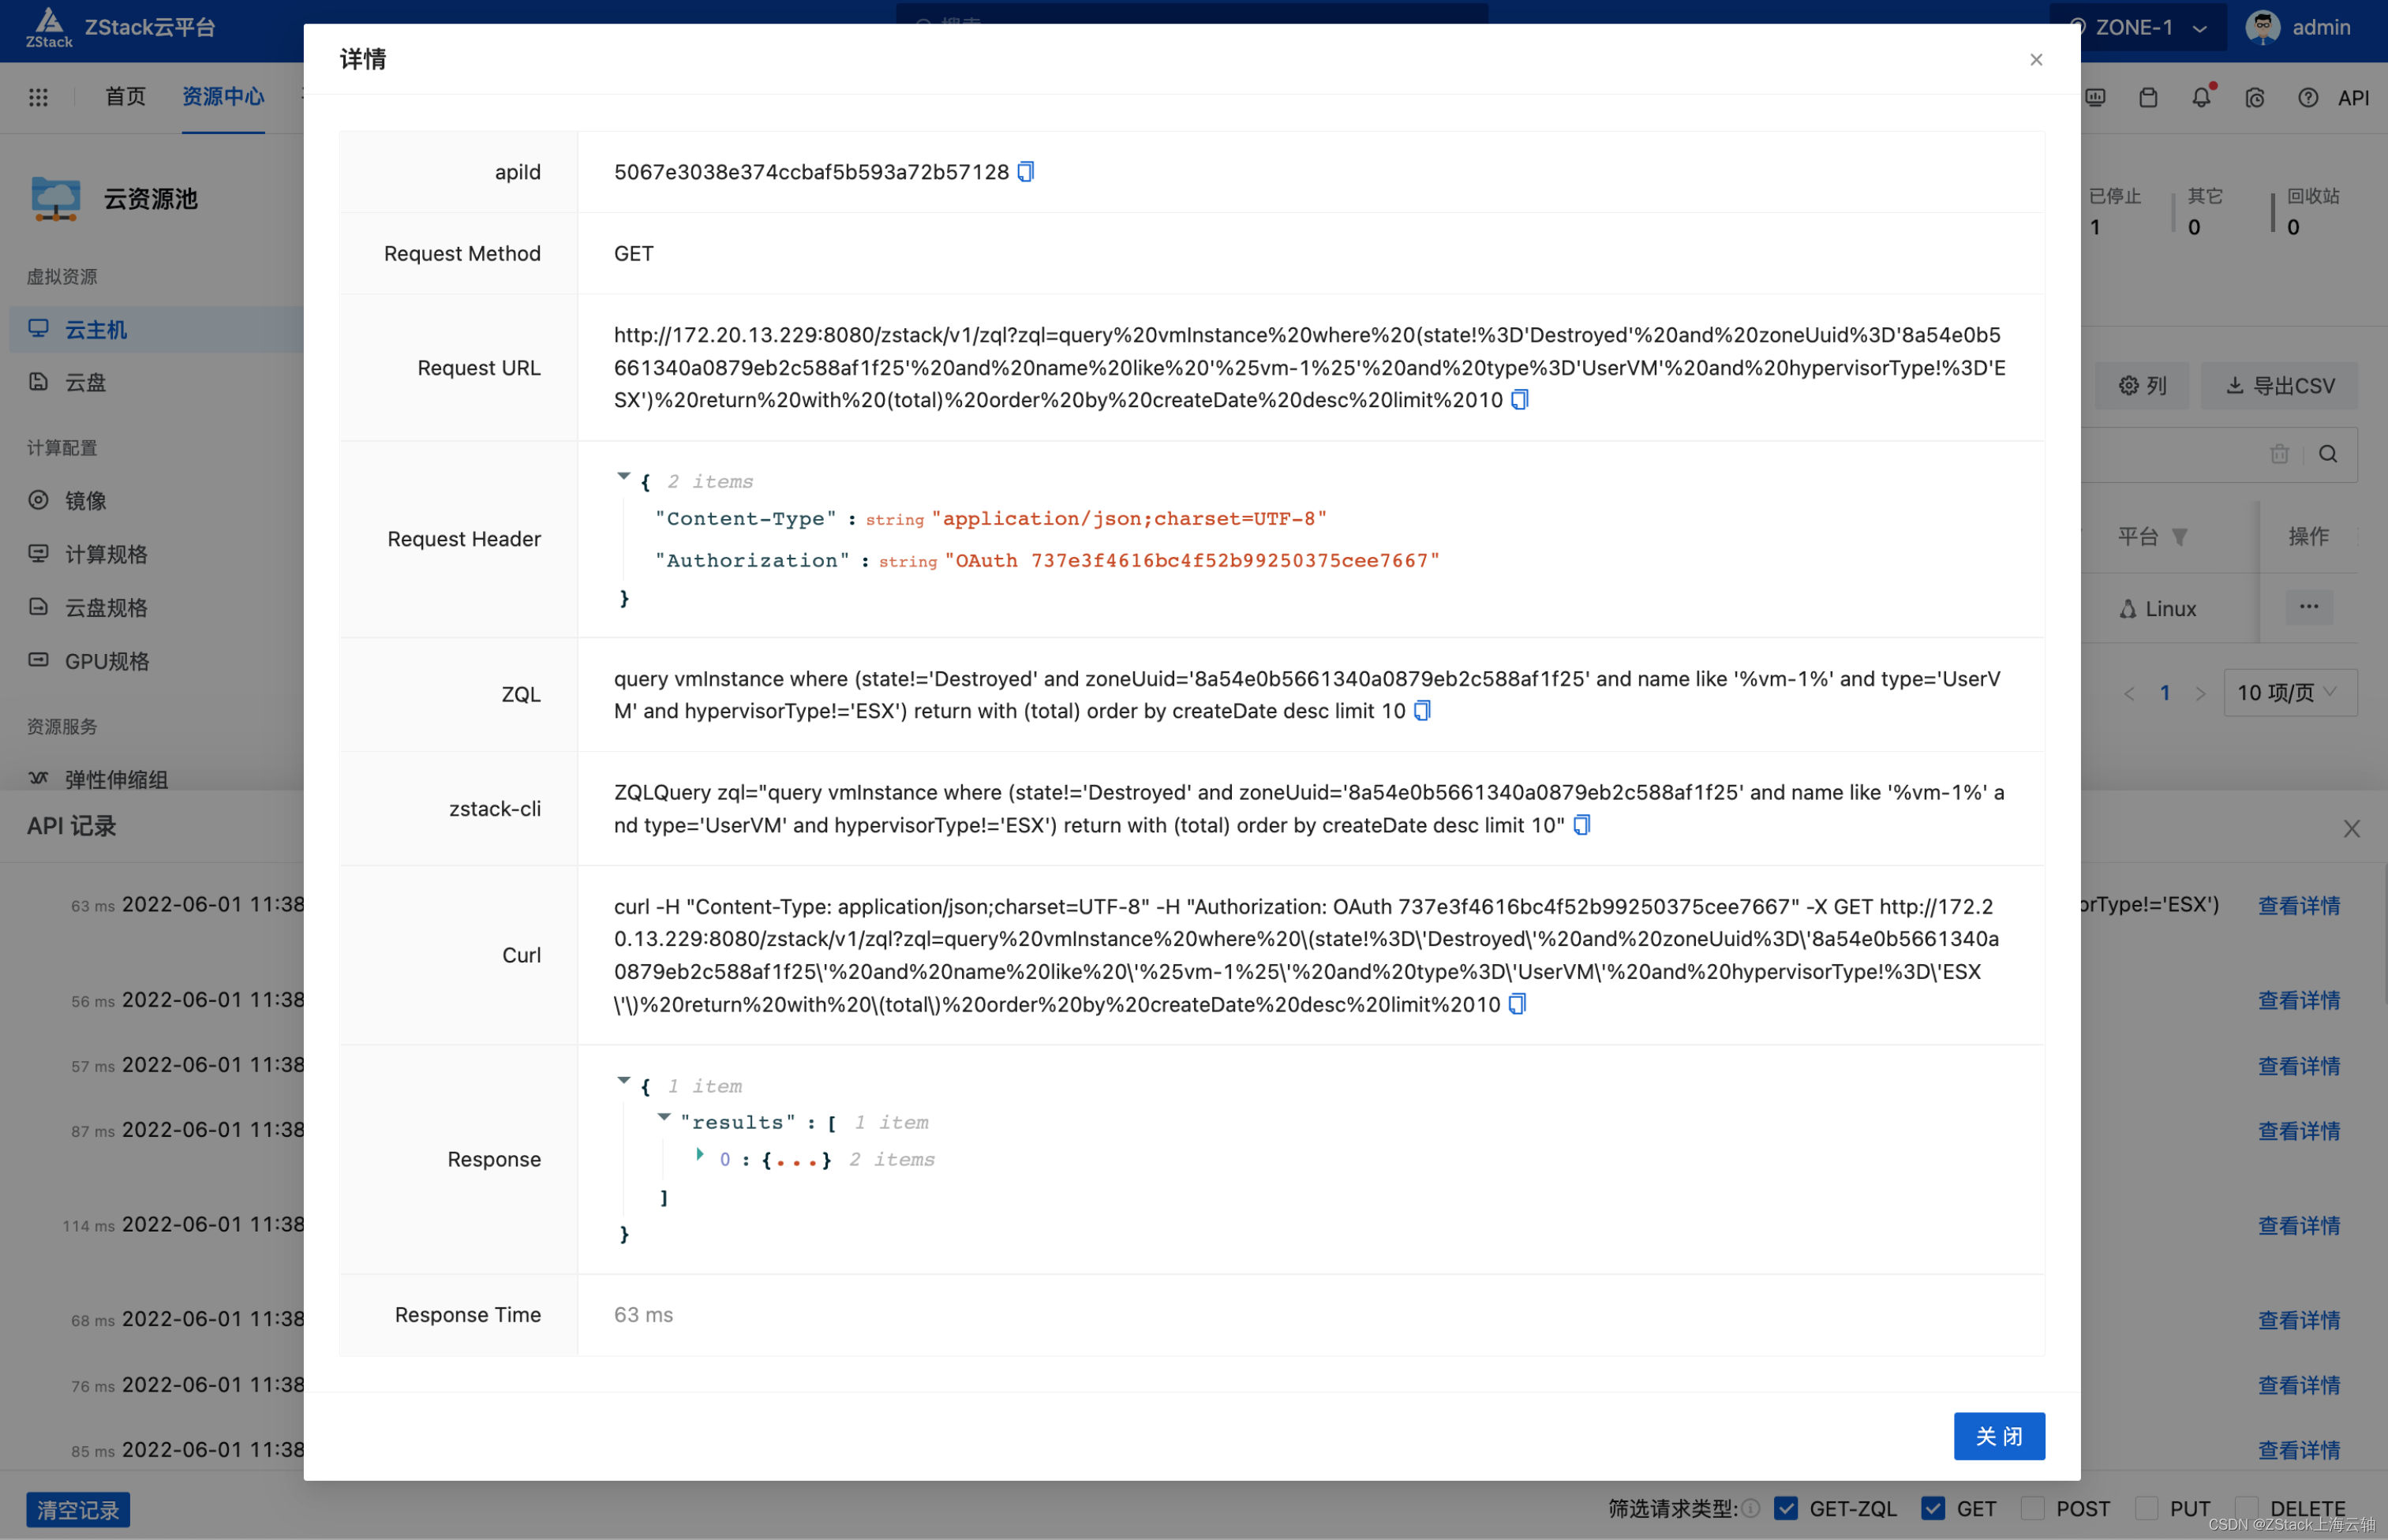Open the notifications bell icon

point(2201,97)
